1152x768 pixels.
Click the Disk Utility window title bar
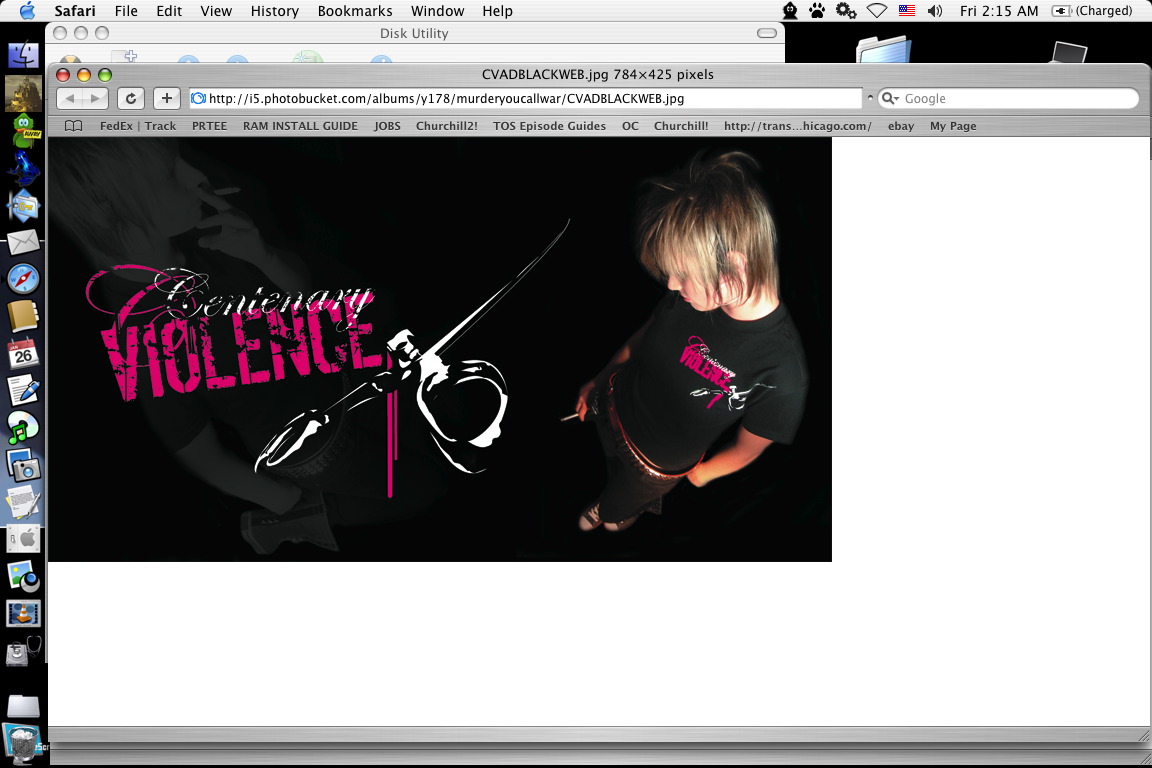414,33
